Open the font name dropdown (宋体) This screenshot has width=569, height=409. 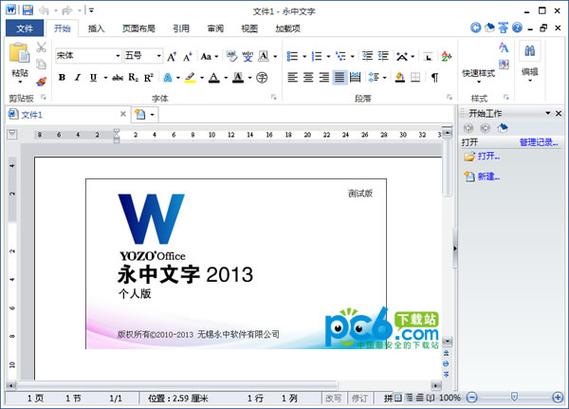pyautogui.click(x=118, y=56)
